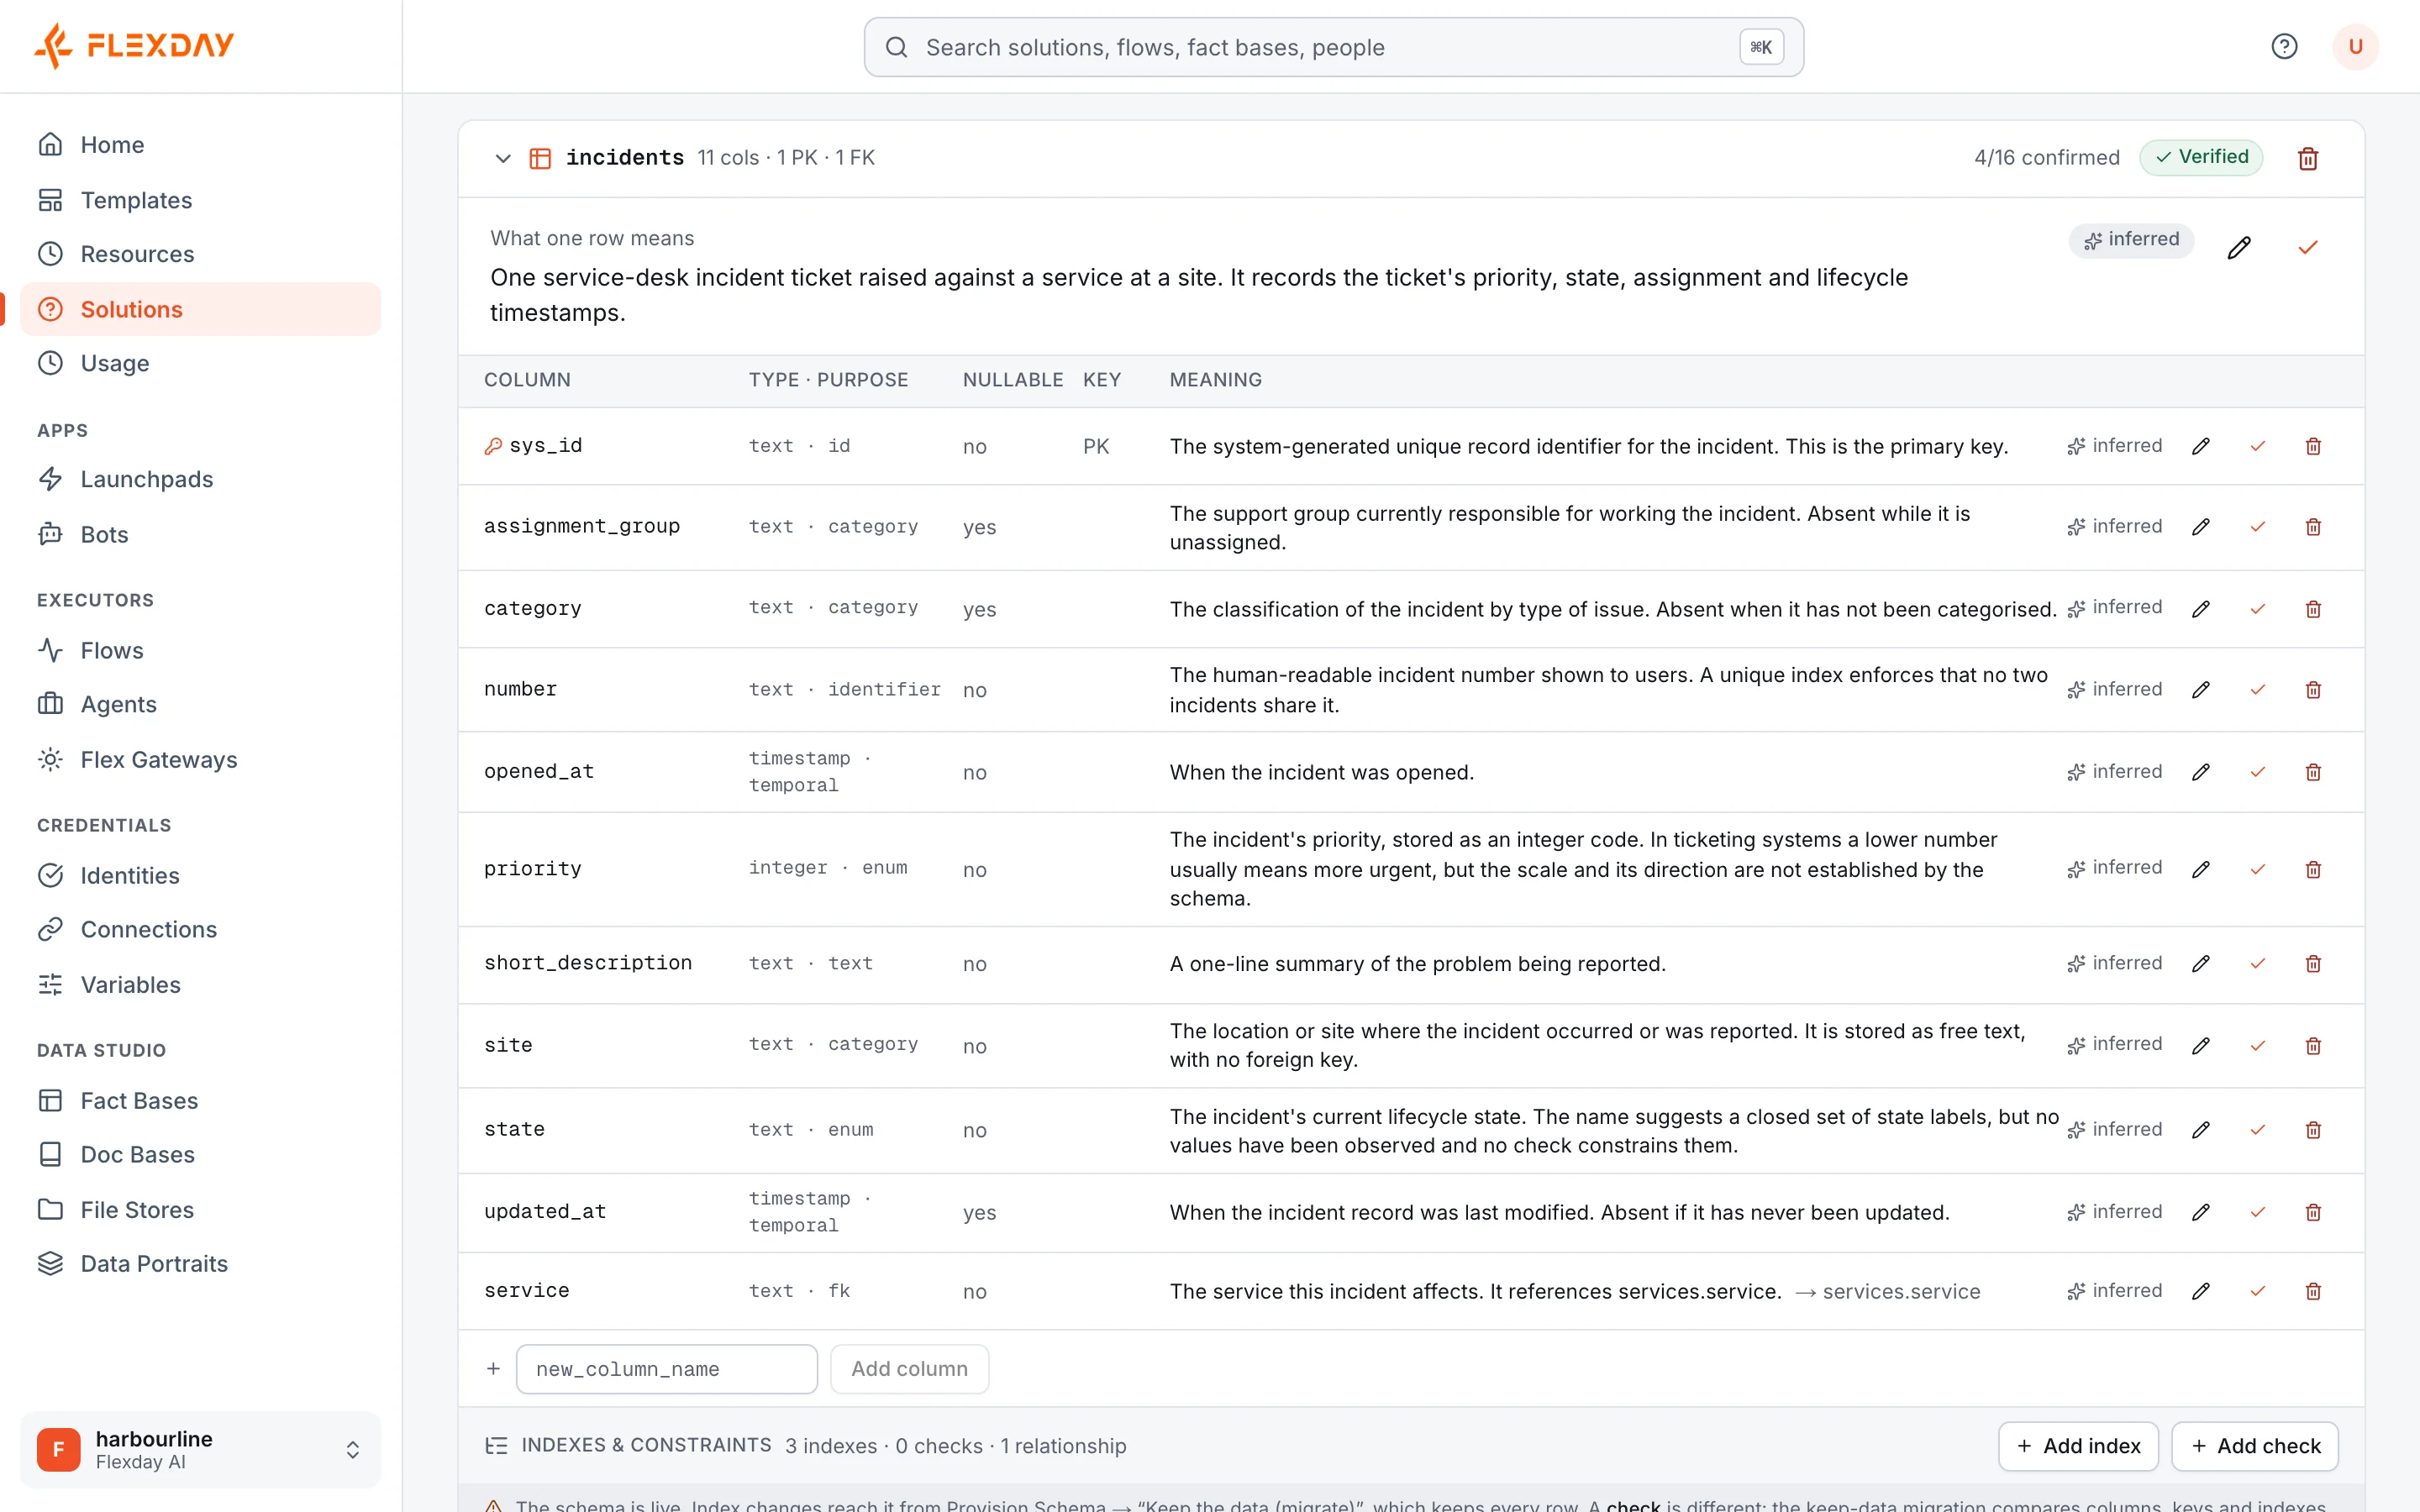Image resolution: width=2420 pixels, height=1512 pixels.
Task: Click the FlexDay logo
Action: click(x=133, y=45)
